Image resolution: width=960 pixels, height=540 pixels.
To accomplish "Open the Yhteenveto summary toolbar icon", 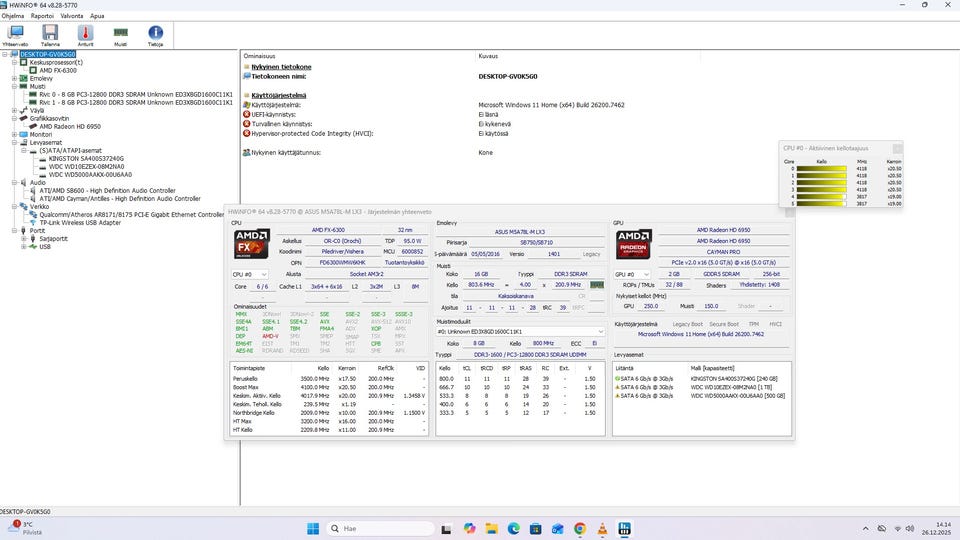I will click(x=16, y=35).
